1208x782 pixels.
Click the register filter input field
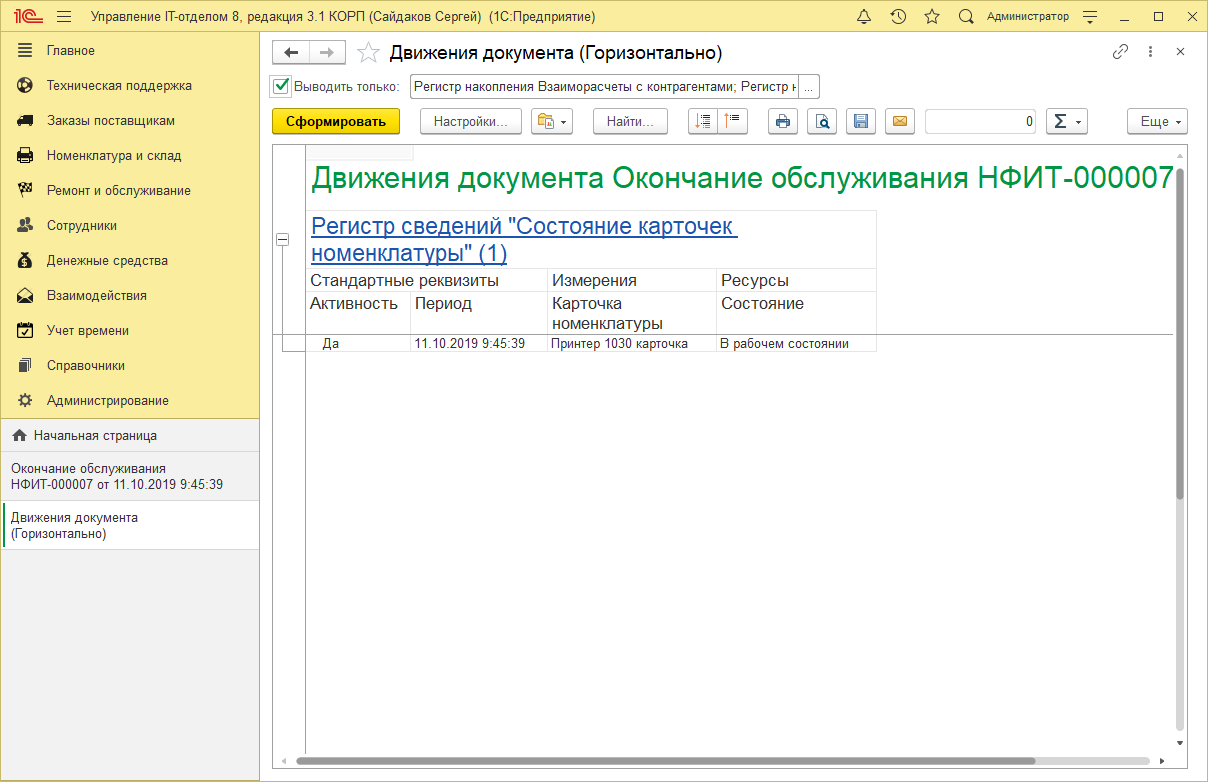[600, 87]
